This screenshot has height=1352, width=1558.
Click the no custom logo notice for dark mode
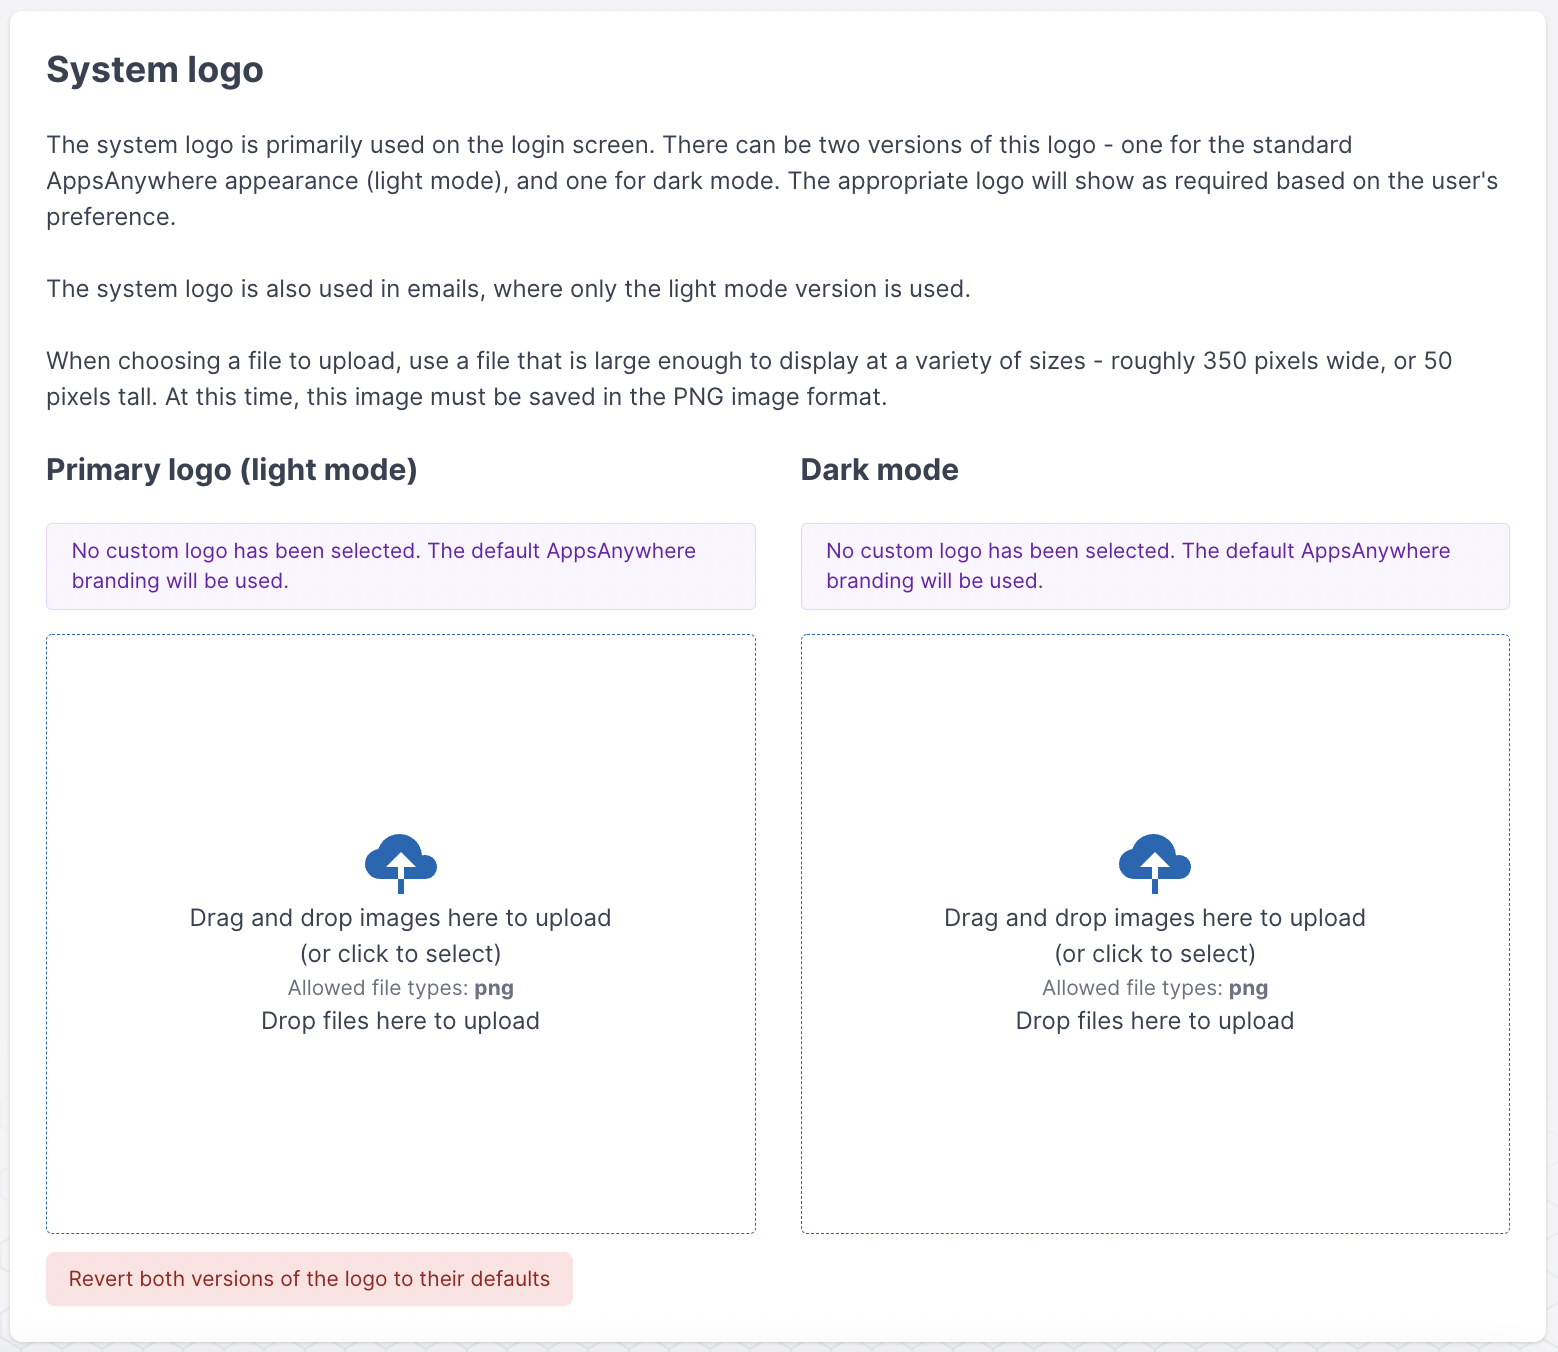point(1154,566)
